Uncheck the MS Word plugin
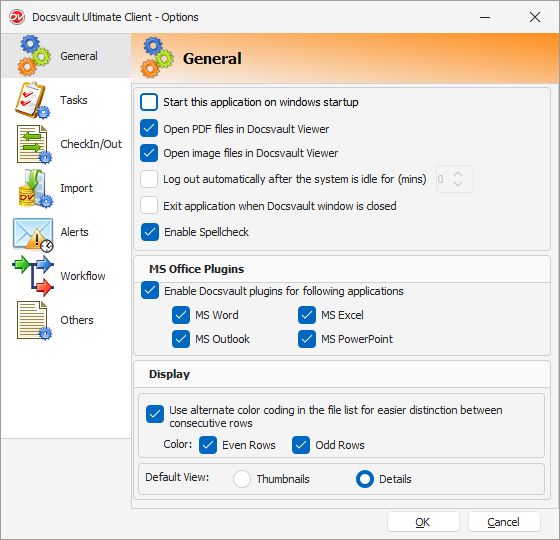 point(181,315)
